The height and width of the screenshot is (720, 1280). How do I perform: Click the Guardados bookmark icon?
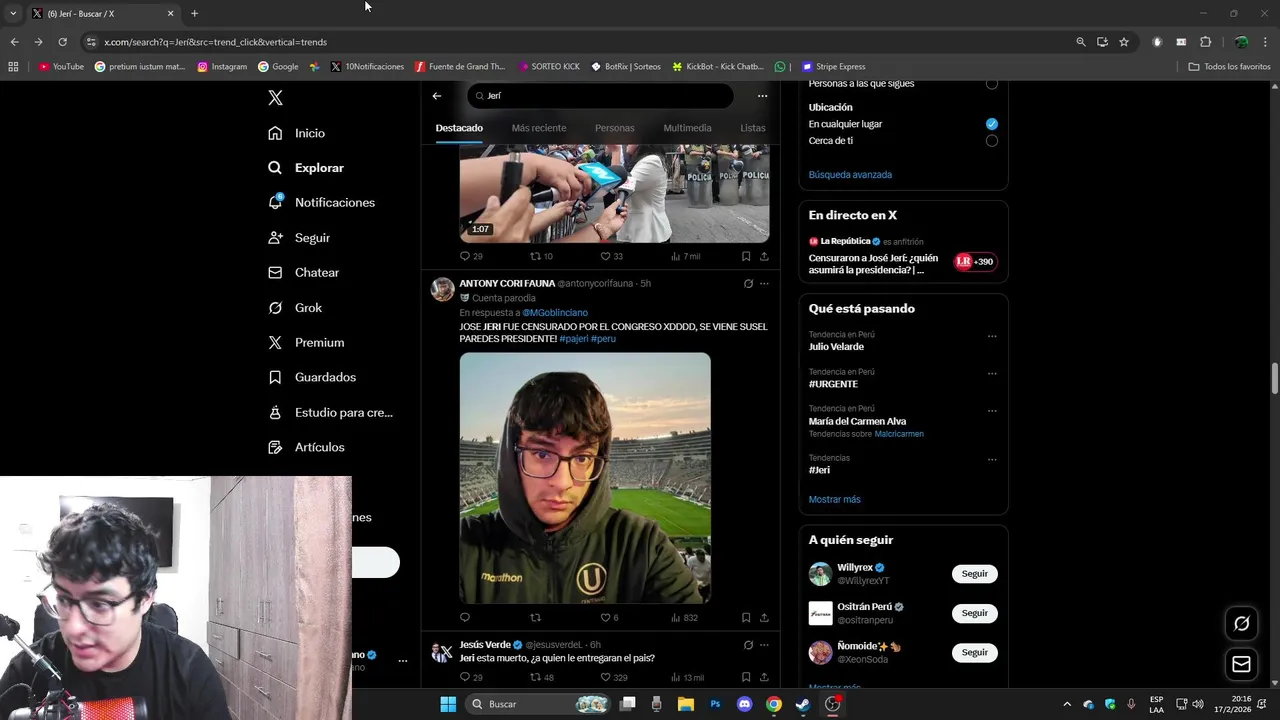[275, 377]
